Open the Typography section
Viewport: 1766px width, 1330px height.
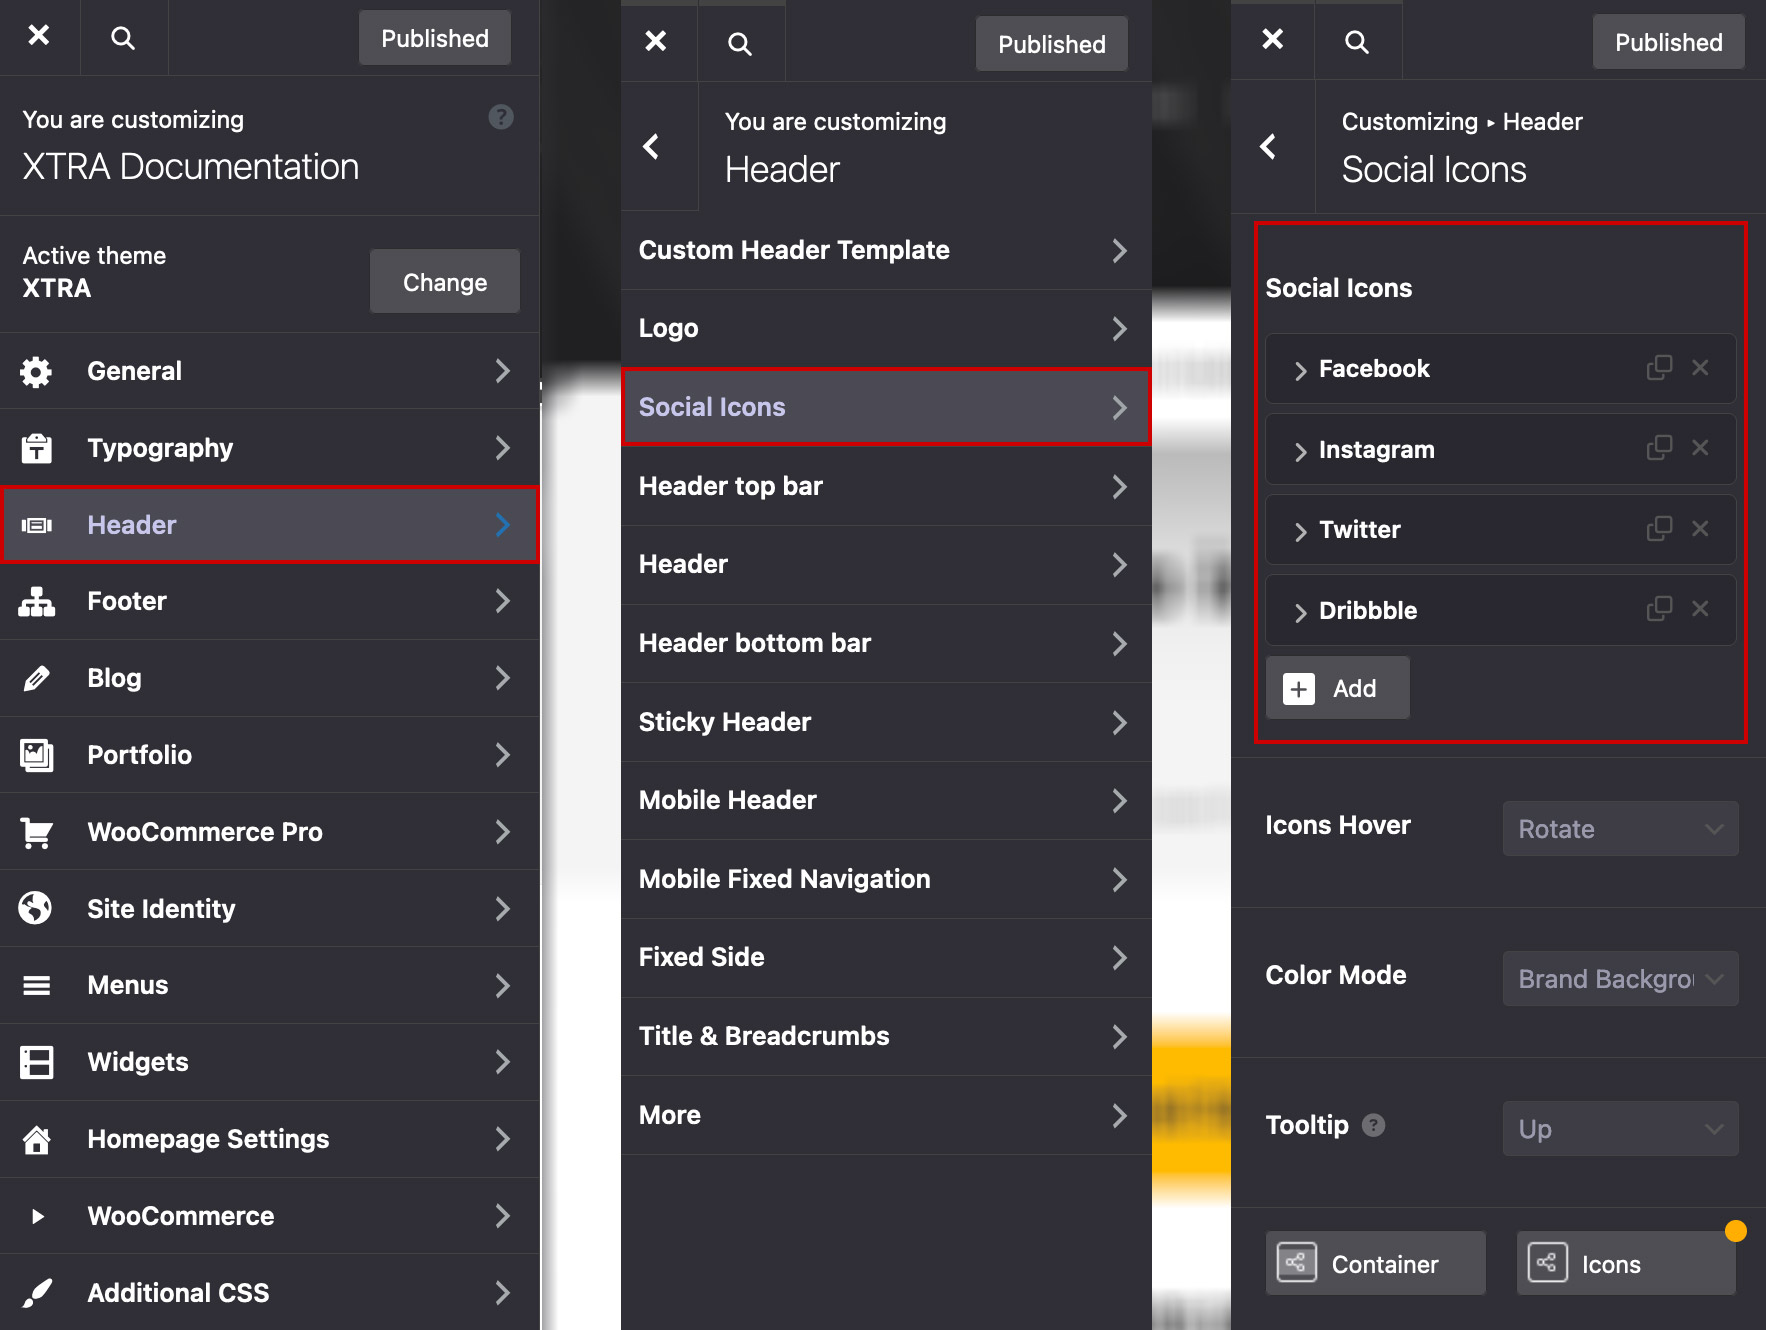point(268,448)
